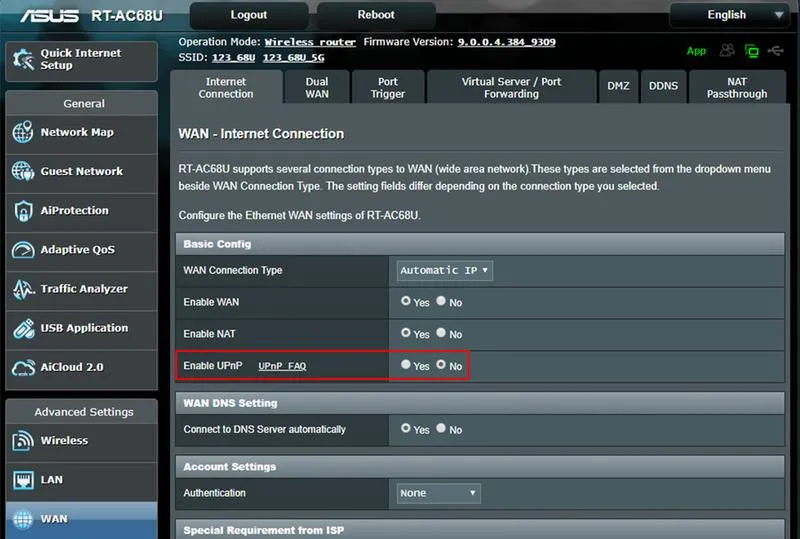Open the Port Trigger tab

(388, 87)
